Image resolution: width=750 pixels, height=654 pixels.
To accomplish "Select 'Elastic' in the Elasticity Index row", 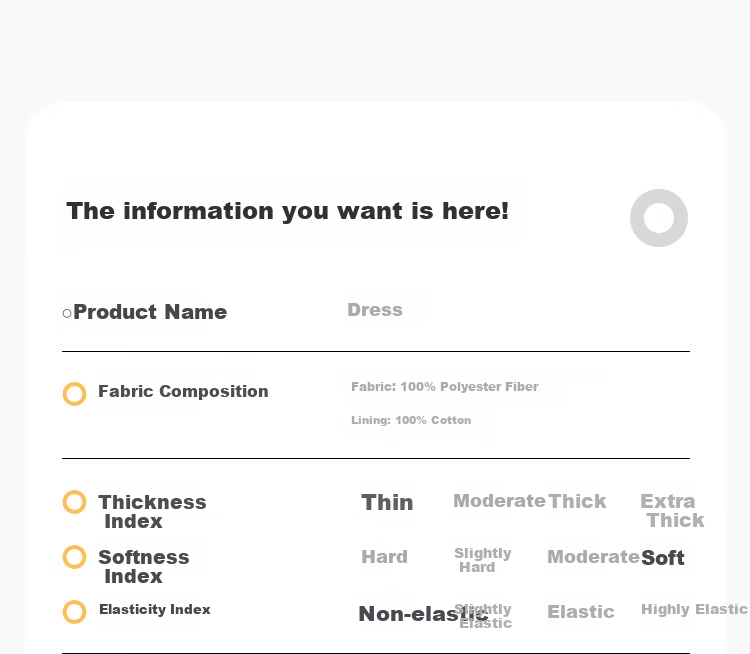I will 581,612.
